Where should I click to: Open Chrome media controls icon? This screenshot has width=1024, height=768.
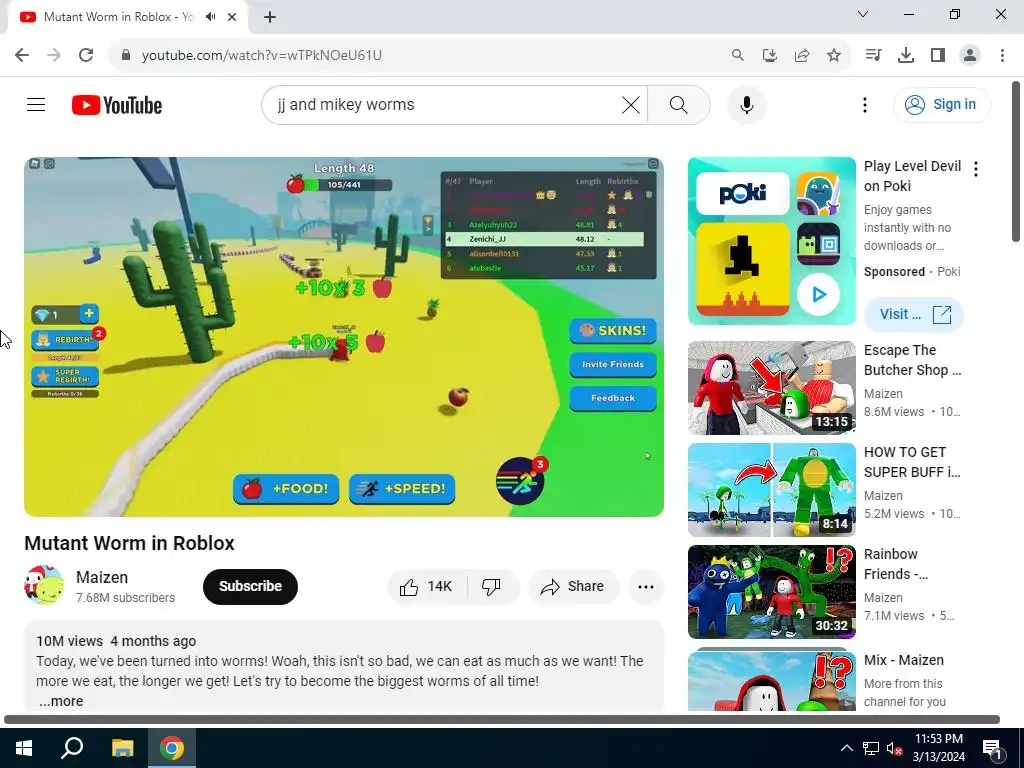click(x=873, y=55)
